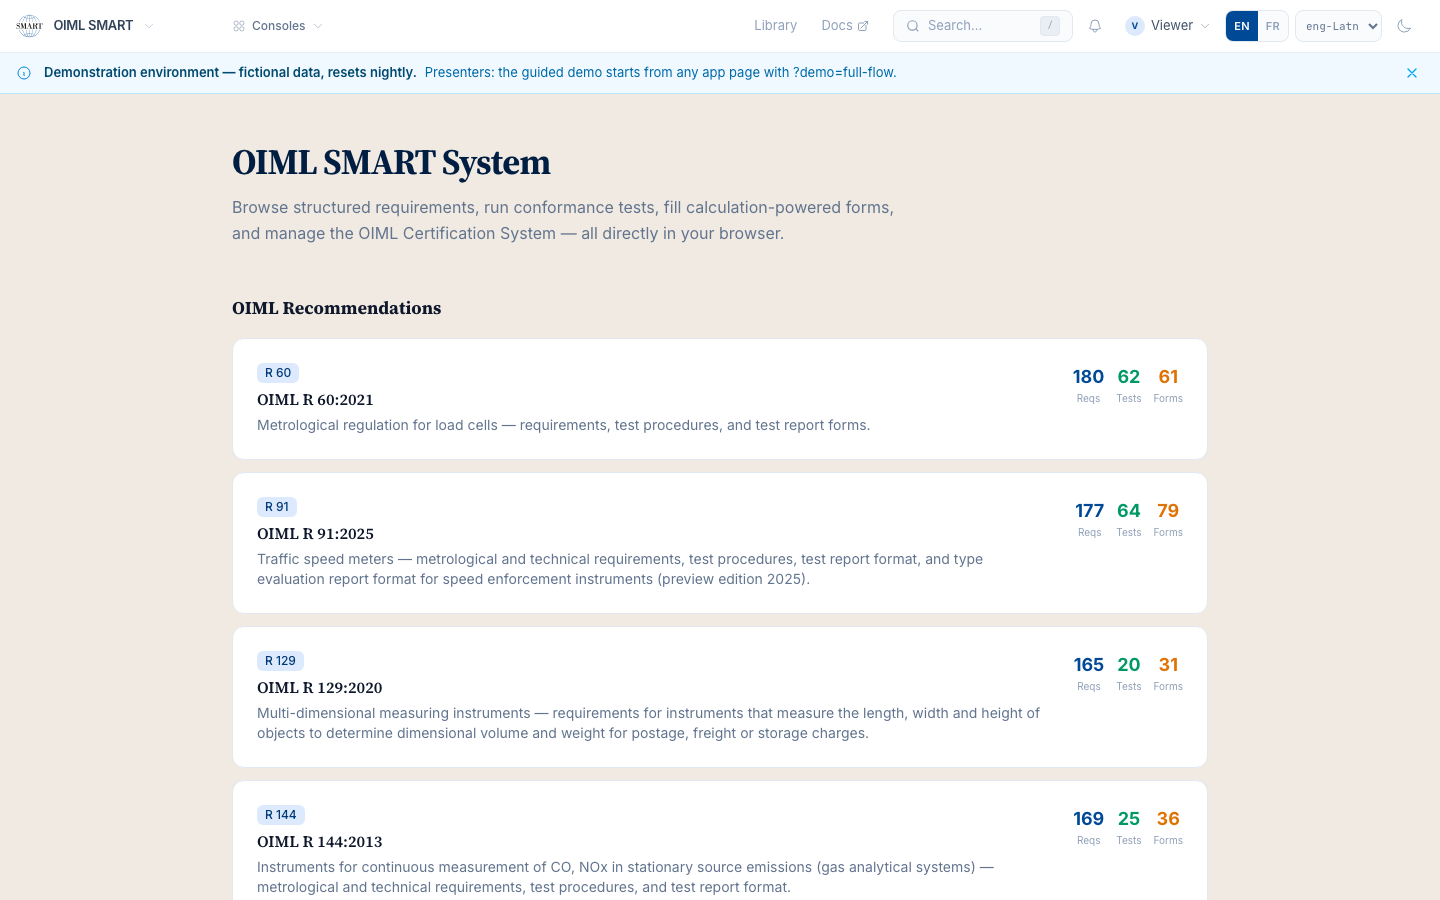Click the 62 Tests count for R 60

coord(1129,385)
